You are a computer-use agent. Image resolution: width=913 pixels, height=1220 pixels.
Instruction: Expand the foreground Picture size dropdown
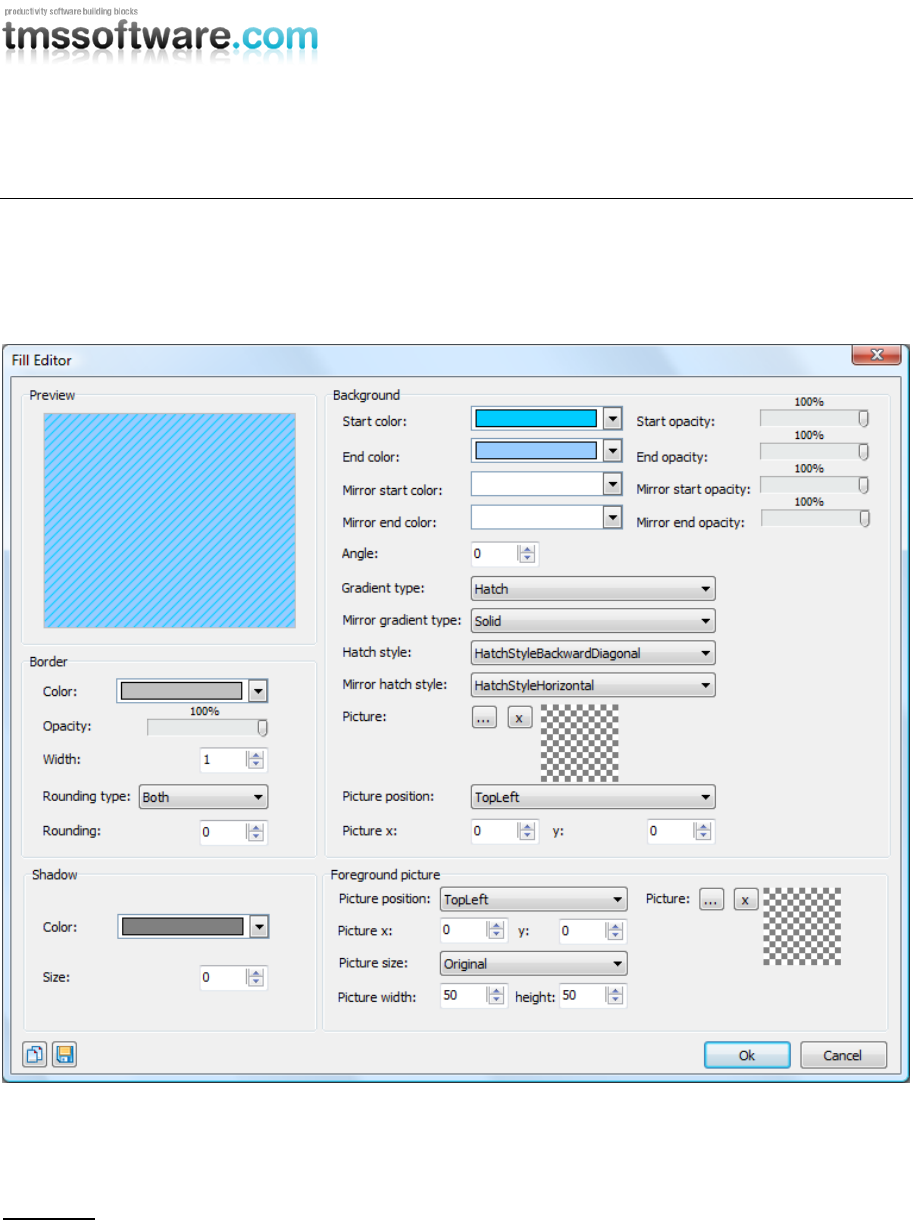[x=534, y=964]
